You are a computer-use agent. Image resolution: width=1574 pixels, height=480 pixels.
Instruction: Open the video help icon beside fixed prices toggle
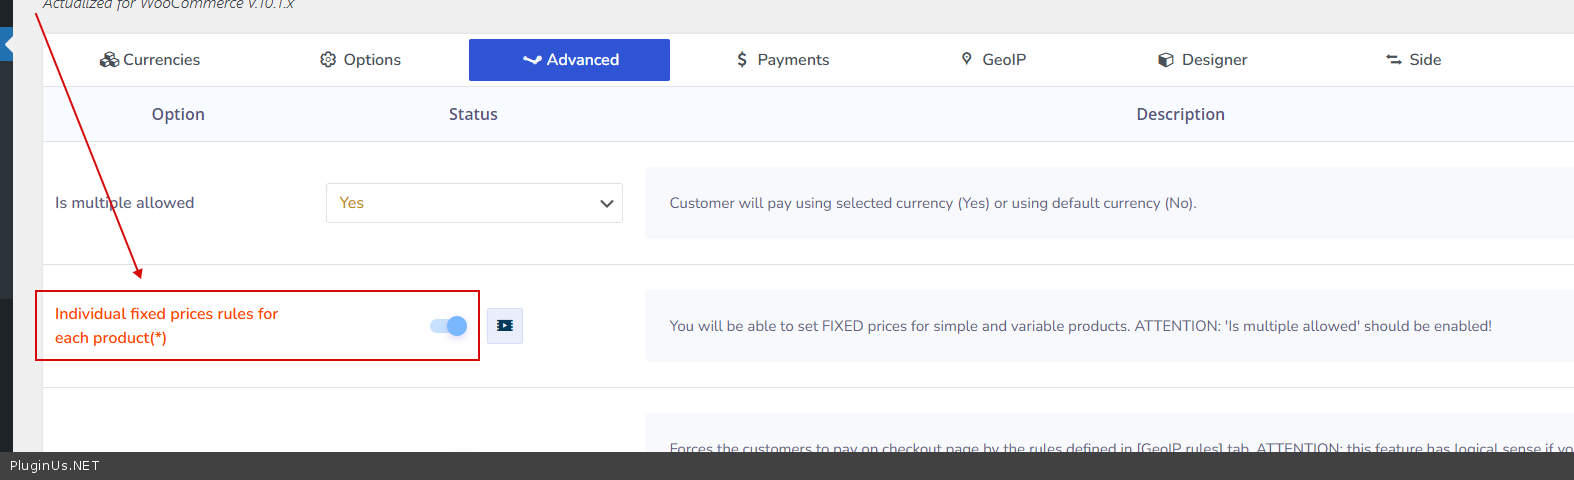click(x=505, y=326)
